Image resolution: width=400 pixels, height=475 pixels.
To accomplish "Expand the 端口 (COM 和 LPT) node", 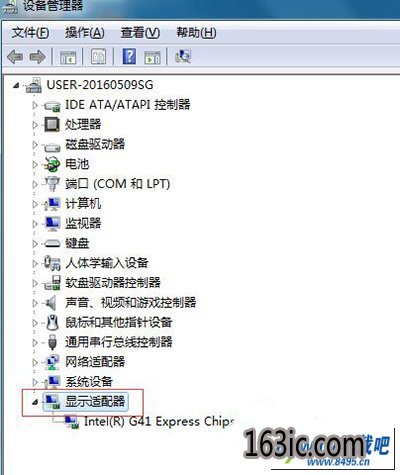I will 35,184.
